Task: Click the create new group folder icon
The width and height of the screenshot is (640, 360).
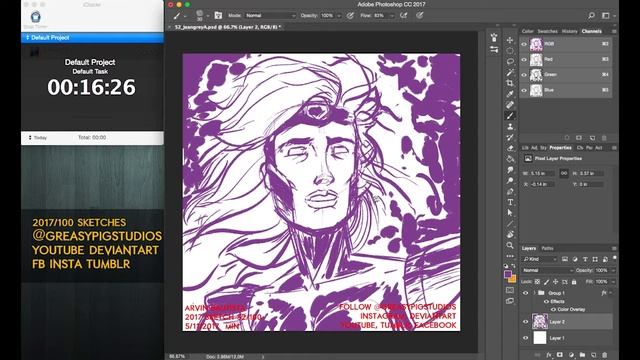Action: point(582,355)
